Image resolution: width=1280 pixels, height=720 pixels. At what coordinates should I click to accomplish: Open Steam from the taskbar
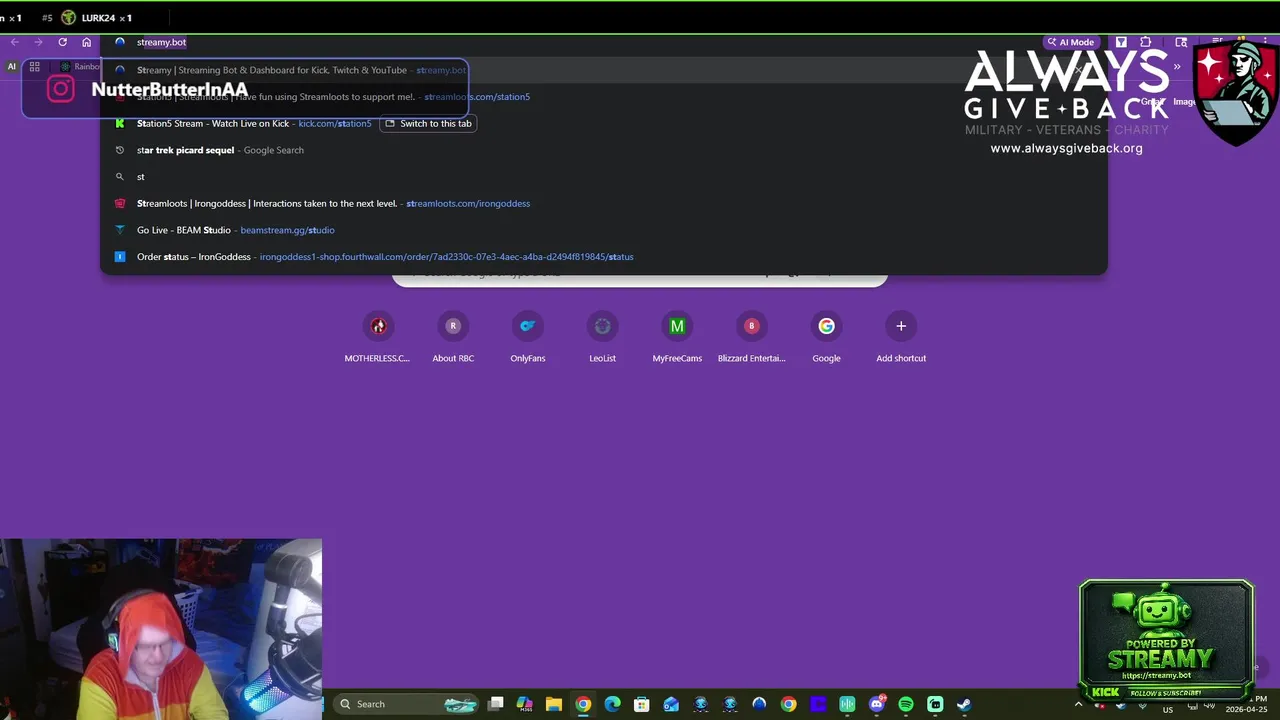coord(964,704)
